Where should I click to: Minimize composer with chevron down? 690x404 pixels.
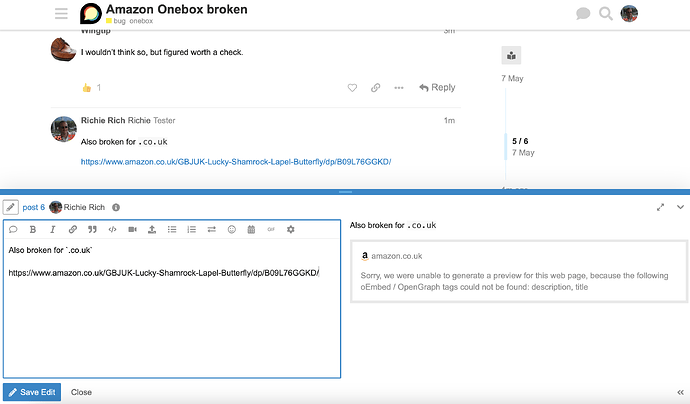[x=680, y=207]
